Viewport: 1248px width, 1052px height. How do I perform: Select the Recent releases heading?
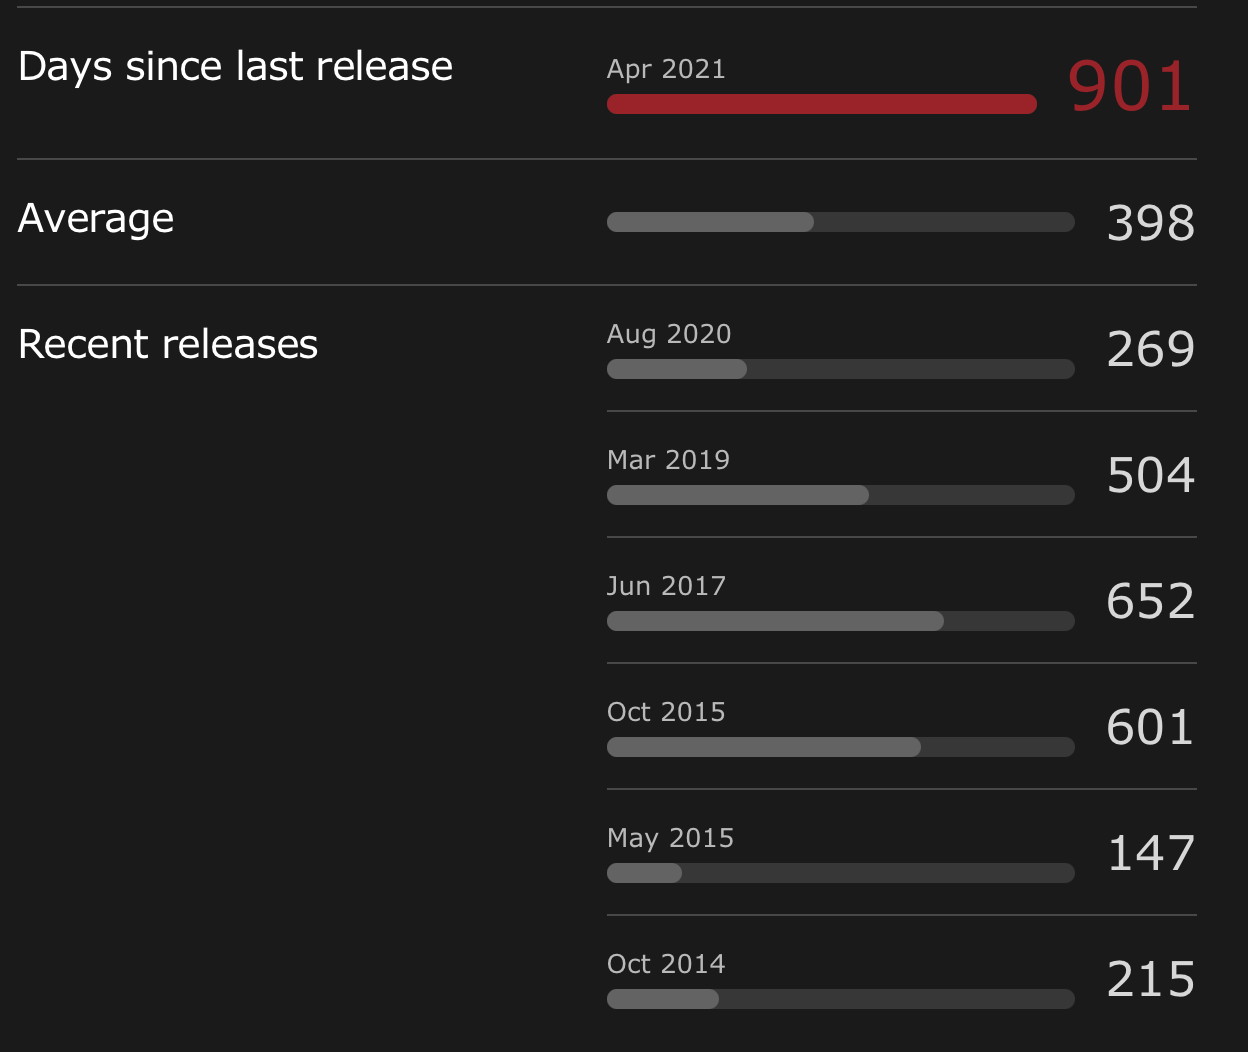click(x=168, y=344)
